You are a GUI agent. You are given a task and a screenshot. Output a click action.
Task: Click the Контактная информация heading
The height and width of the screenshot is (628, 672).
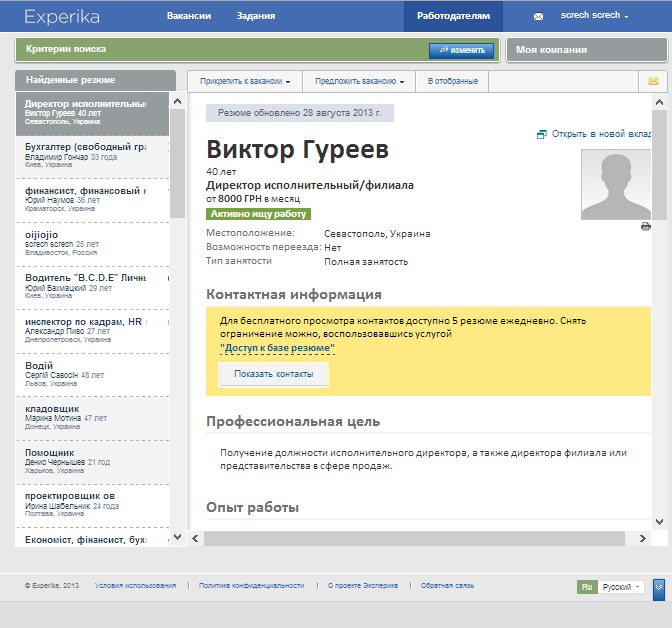(294, 294)
